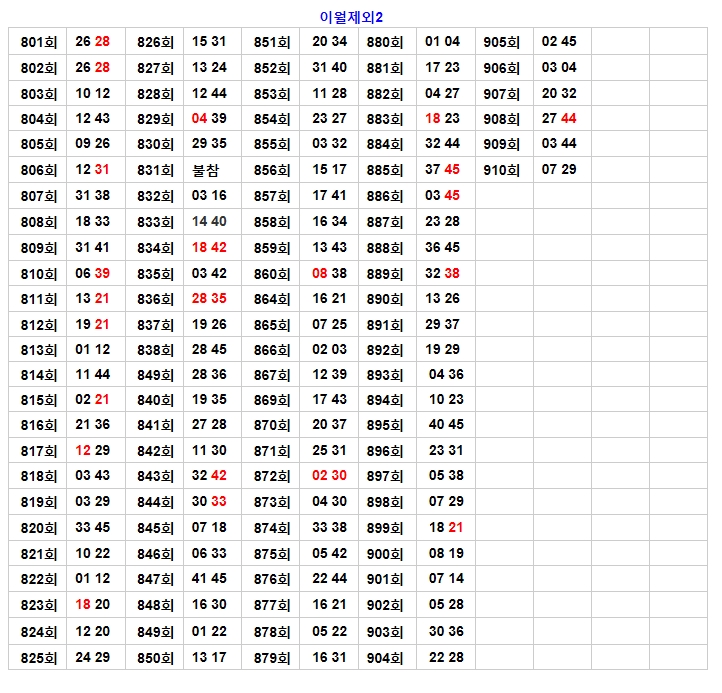Click the 불참 cell beside 831회

(210, 170)
